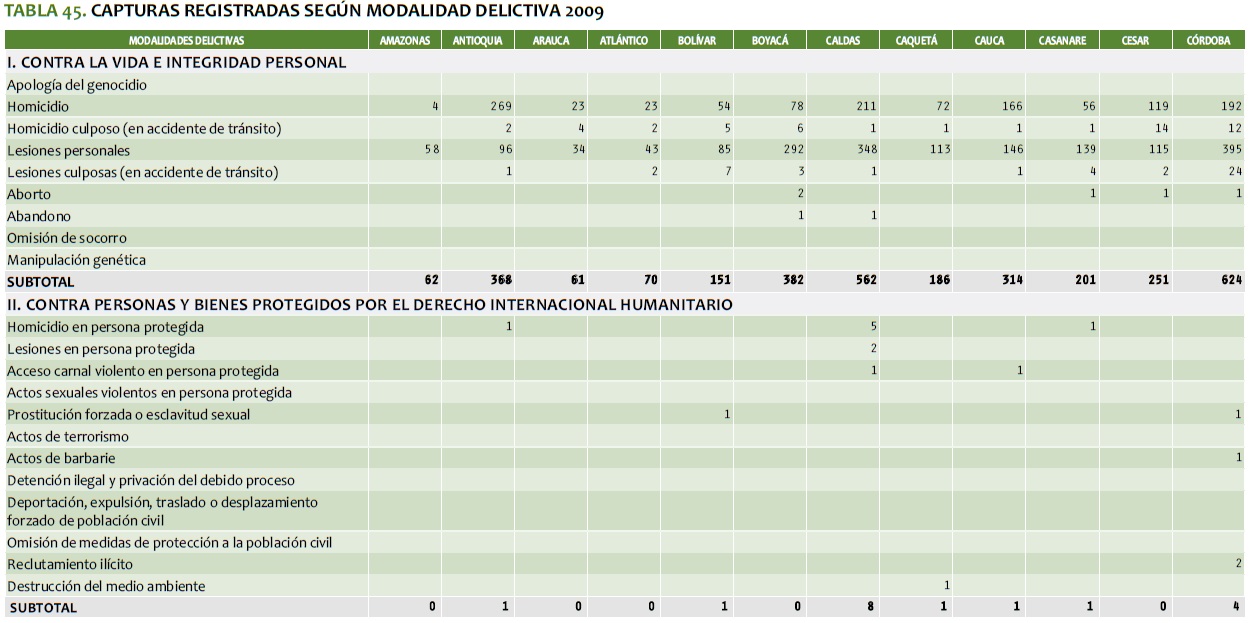Click Córdoba's Lesiones personales value 395

click(x=1230, y=151)
